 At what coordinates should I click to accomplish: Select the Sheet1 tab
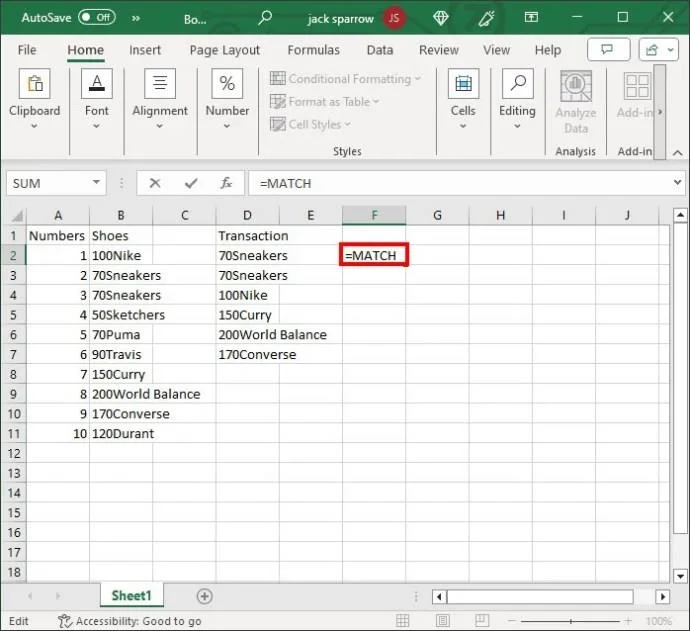[x=132, y=596]
